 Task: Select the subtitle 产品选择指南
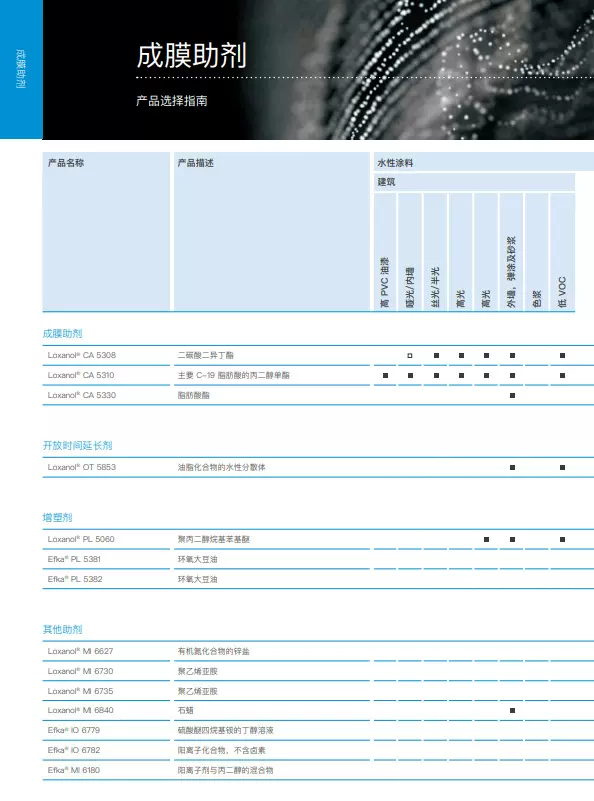click(x=172, y=101)
